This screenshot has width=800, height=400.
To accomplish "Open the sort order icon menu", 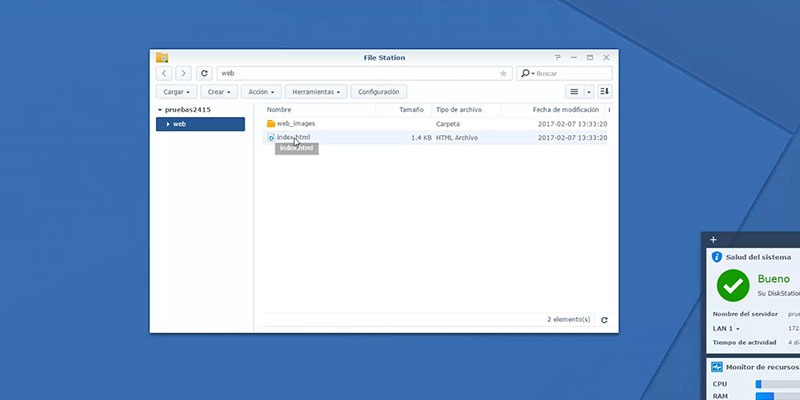I will point(605,92).
